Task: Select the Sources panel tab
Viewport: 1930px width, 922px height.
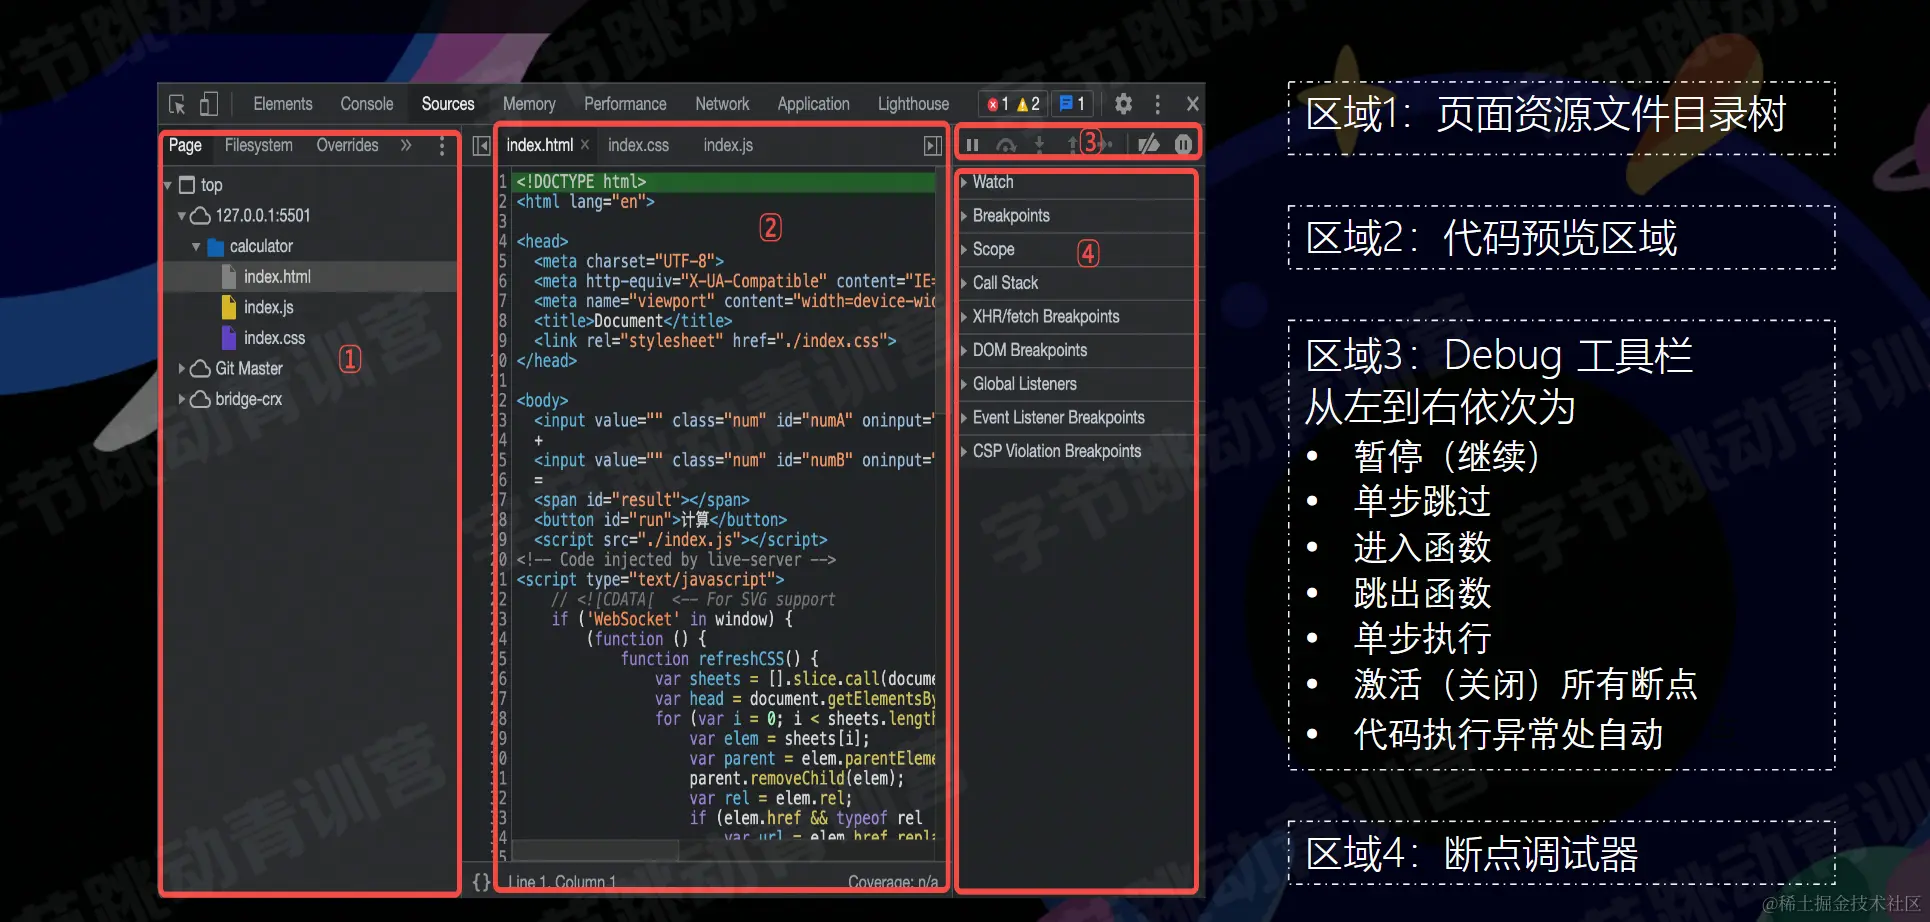Action: point(448,104)
